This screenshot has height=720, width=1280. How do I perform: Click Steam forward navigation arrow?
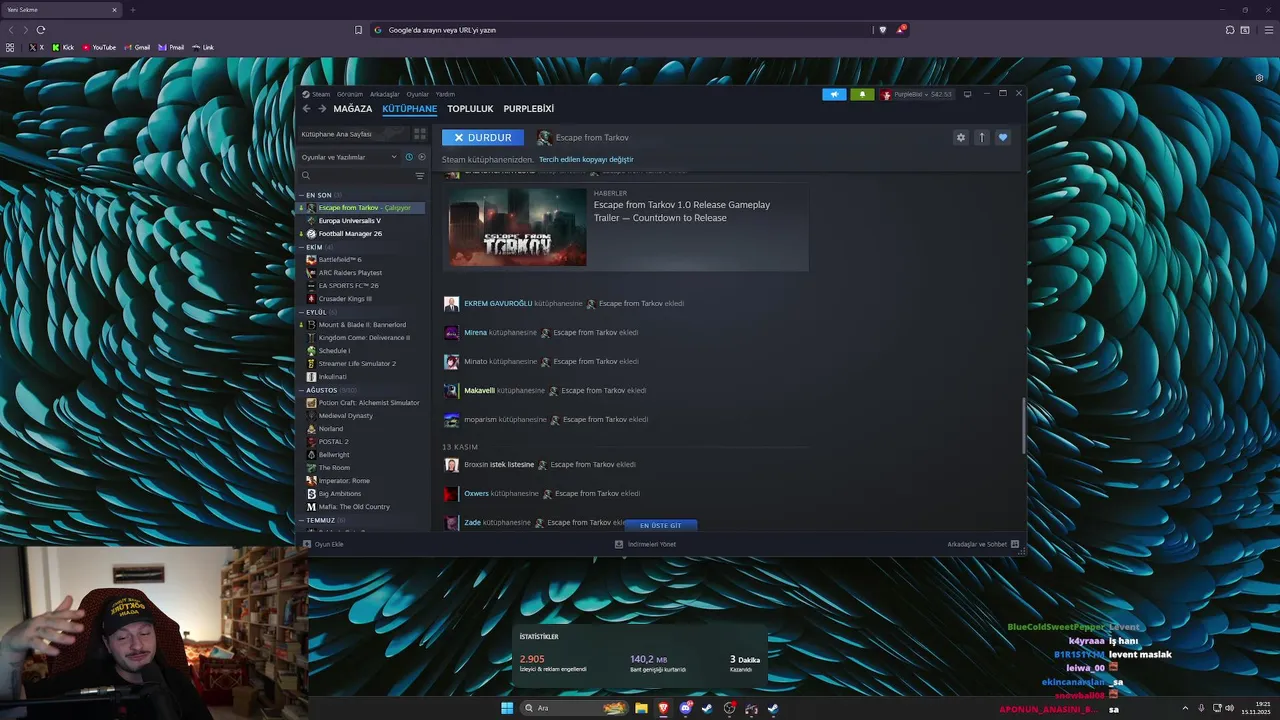[322, 109]
